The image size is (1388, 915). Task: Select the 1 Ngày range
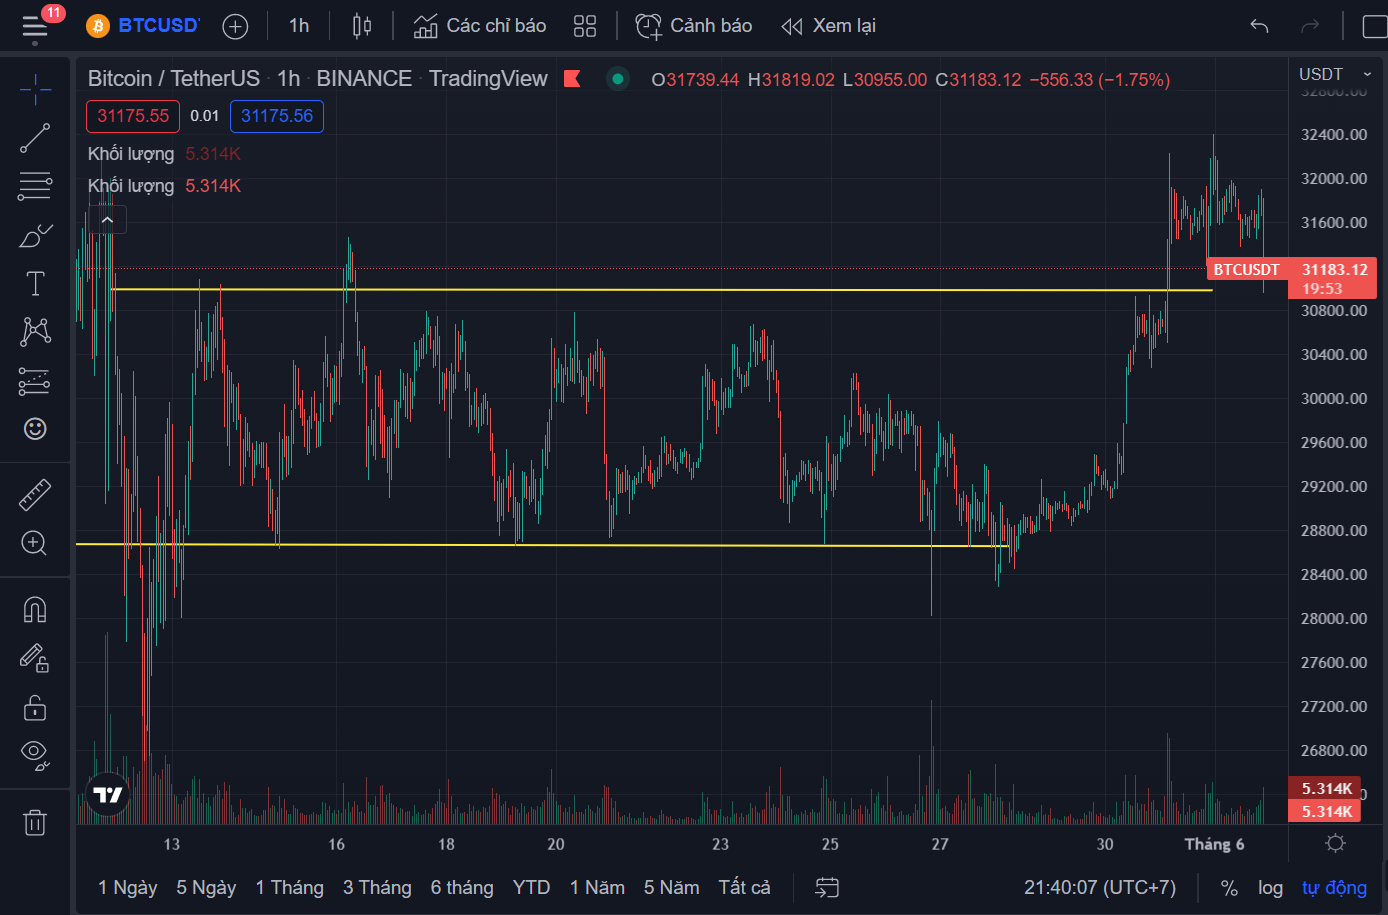tap(128, 887)
